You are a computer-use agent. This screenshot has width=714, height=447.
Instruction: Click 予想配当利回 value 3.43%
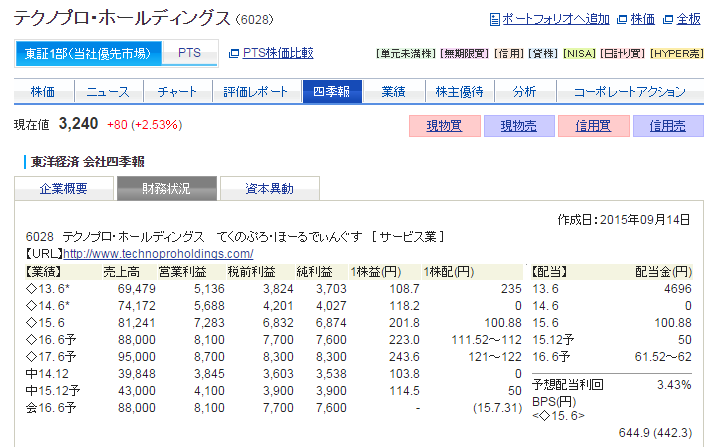(674, 385)
